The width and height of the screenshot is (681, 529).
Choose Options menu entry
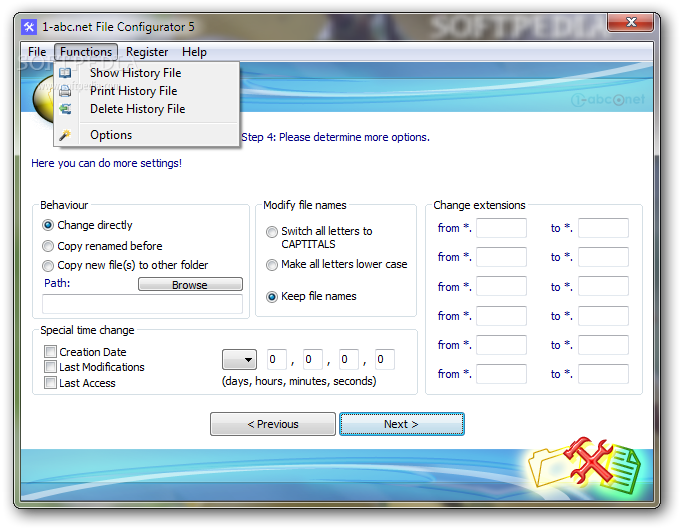click(147, 135)
